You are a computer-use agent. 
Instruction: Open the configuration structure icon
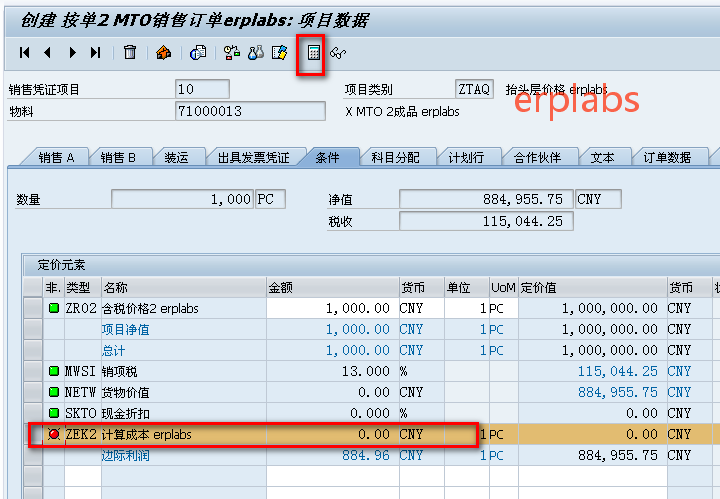[x=232, y=53]
